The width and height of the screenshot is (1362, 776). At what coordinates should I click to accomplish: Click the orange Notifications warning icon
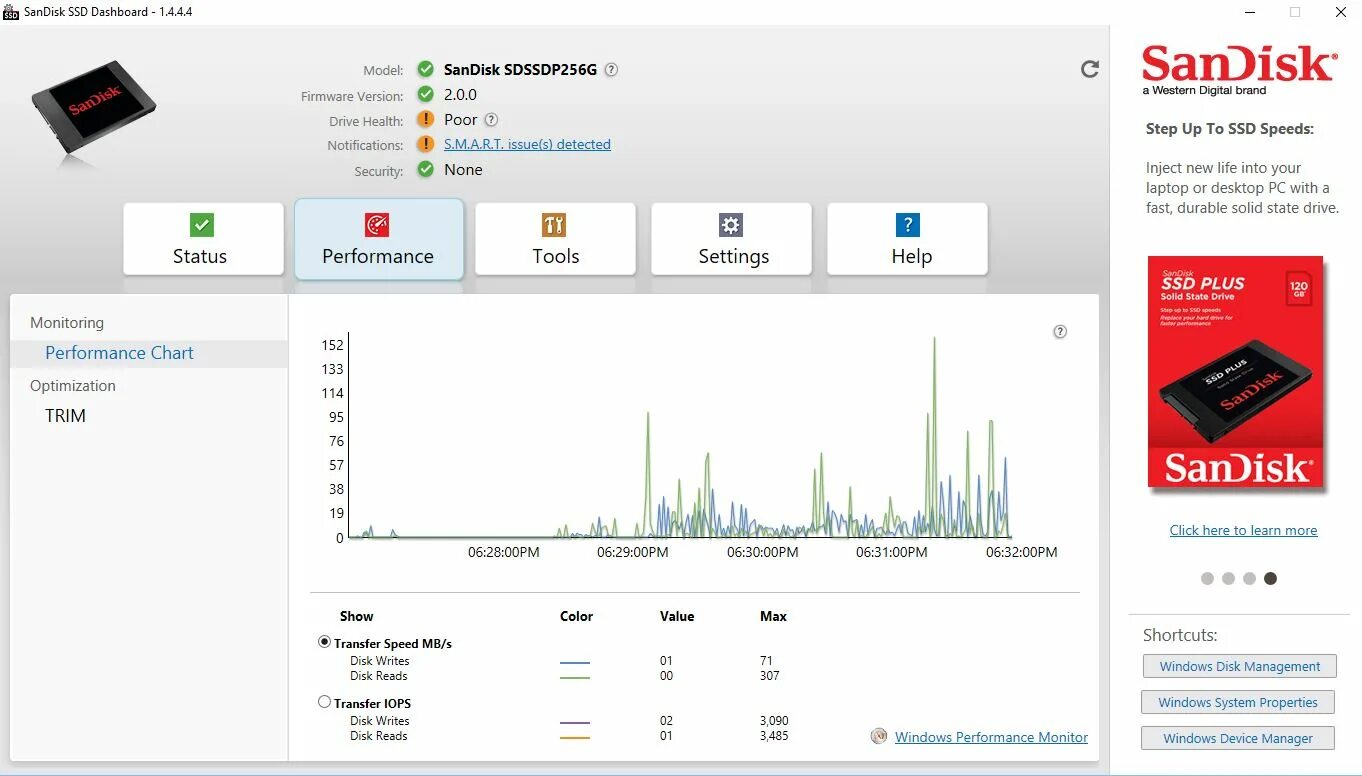tap(426, 144)
